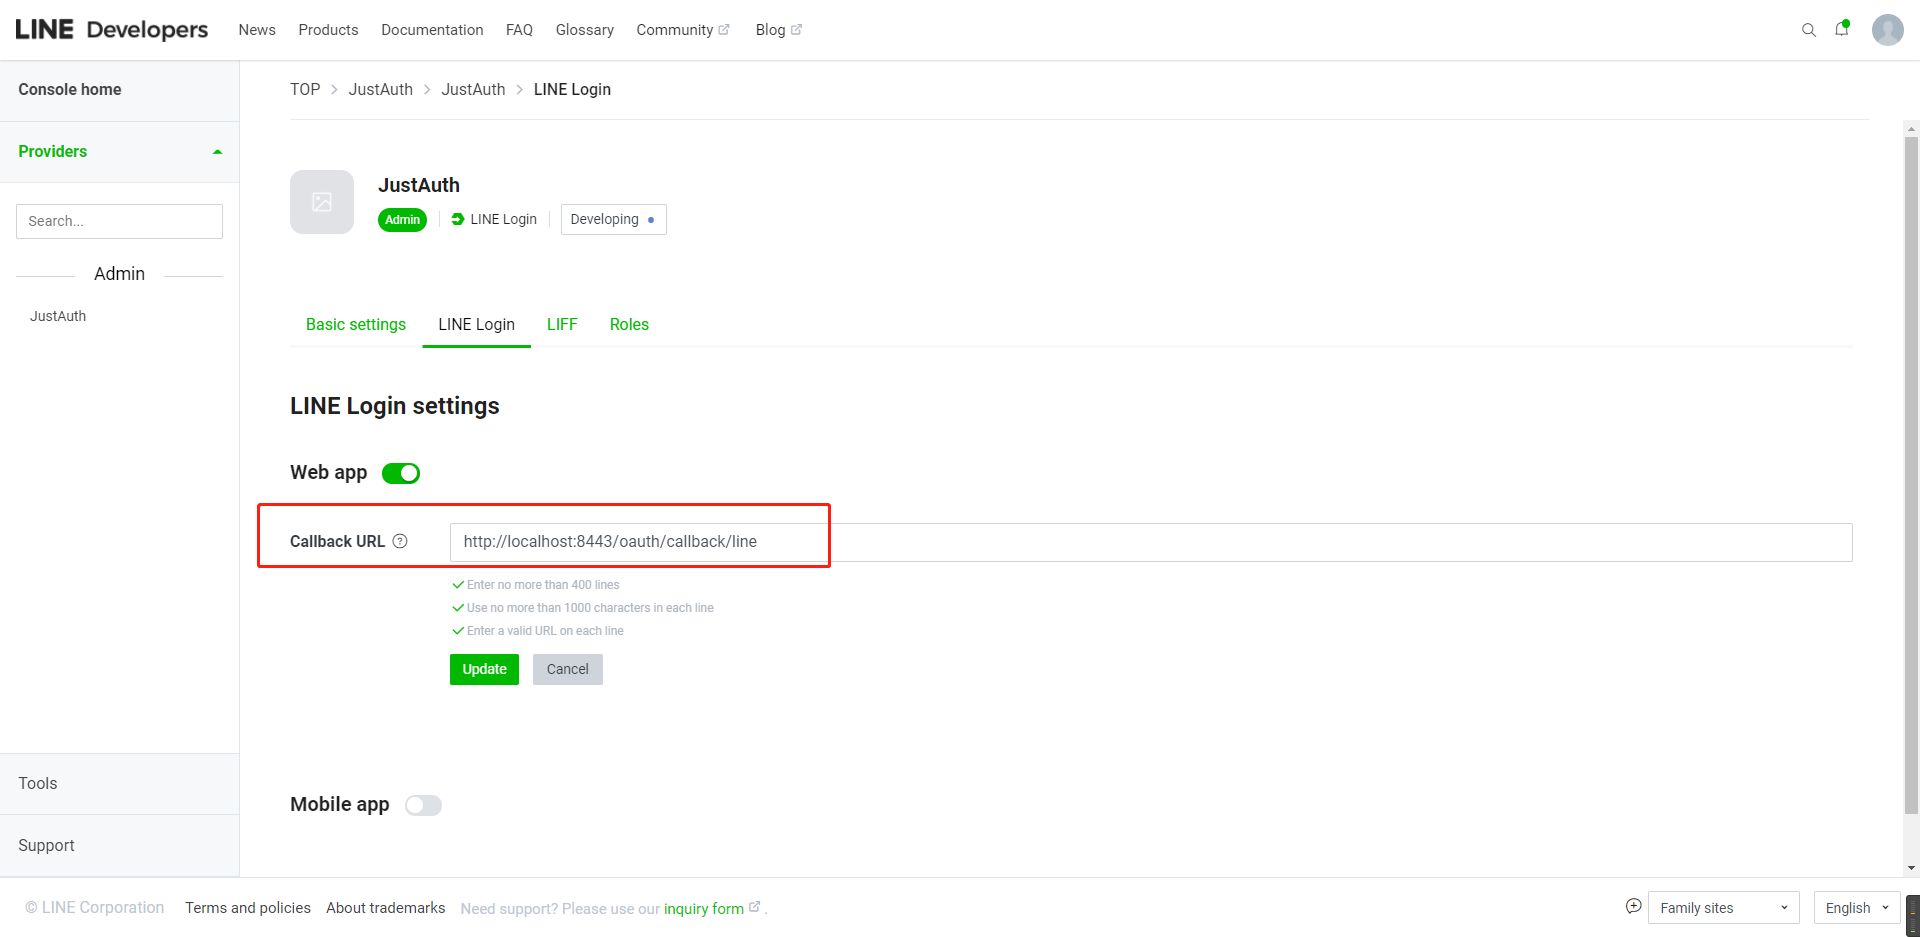Open the notifications bell
The height and width of the screenshot is (937, 1920).
point(1842,29)
